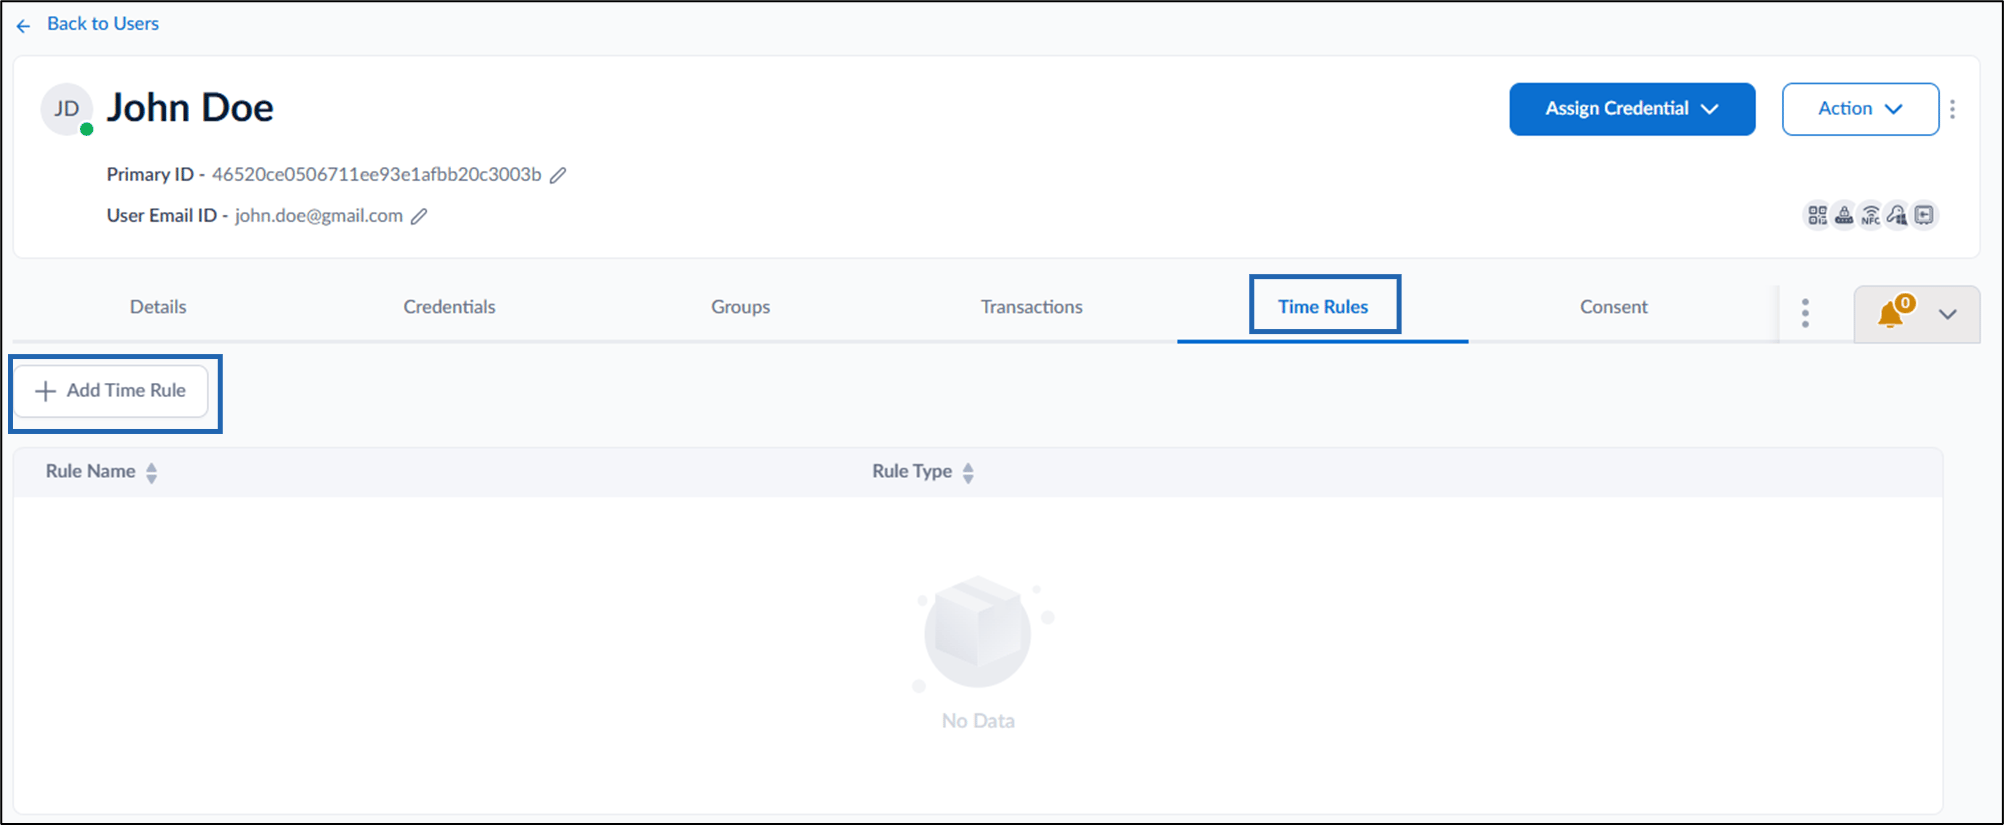
Task: Click the safe locker credential icon
Action: pos(1924,215)
